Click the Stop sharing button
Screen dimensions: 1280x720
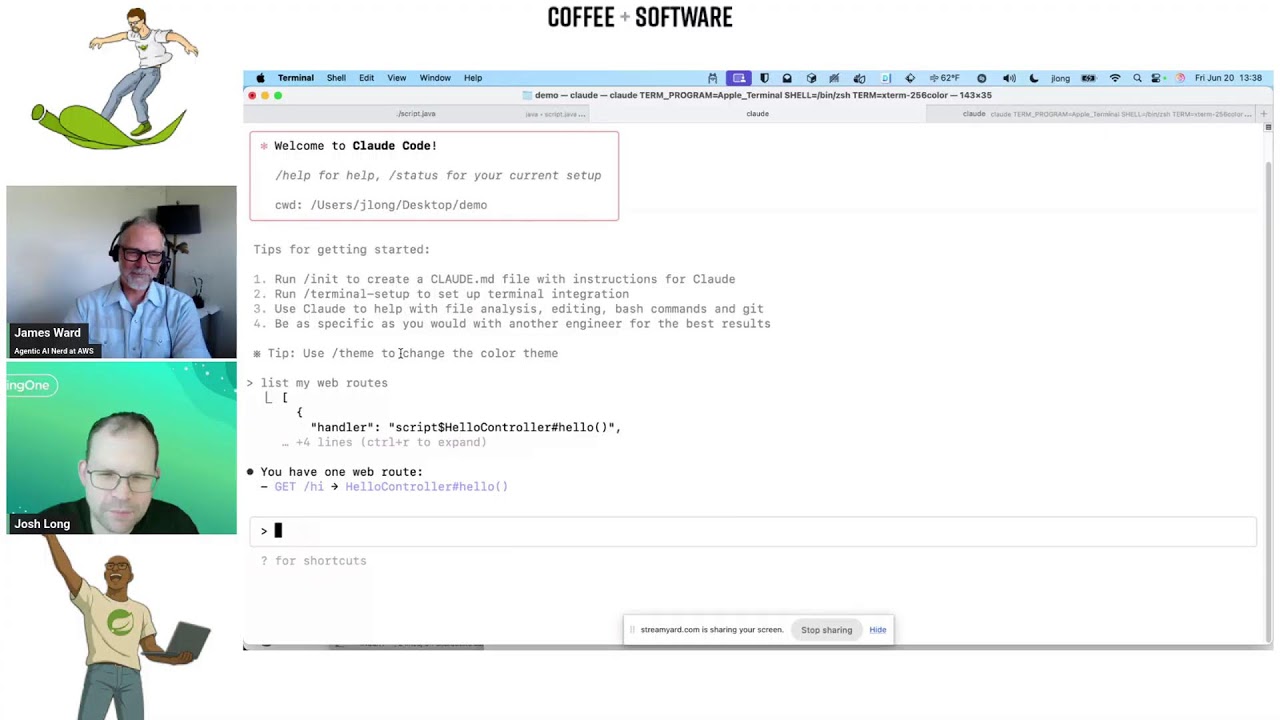tap(826, 630)
